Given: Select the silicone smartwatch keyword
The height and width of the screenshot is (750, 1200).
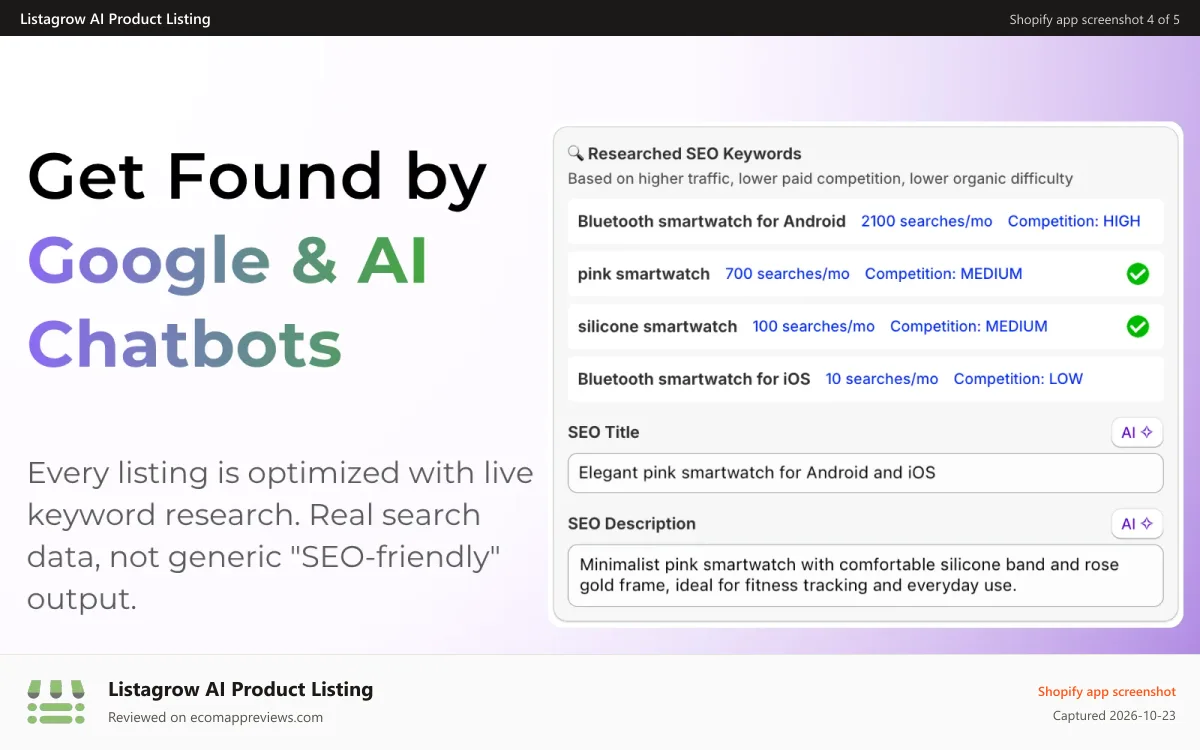Looking at the screenshot, I should tap(865, 326).
